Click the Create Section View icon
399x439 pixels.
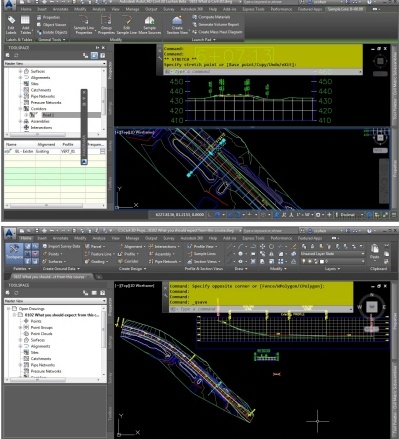tap(177, 25)
